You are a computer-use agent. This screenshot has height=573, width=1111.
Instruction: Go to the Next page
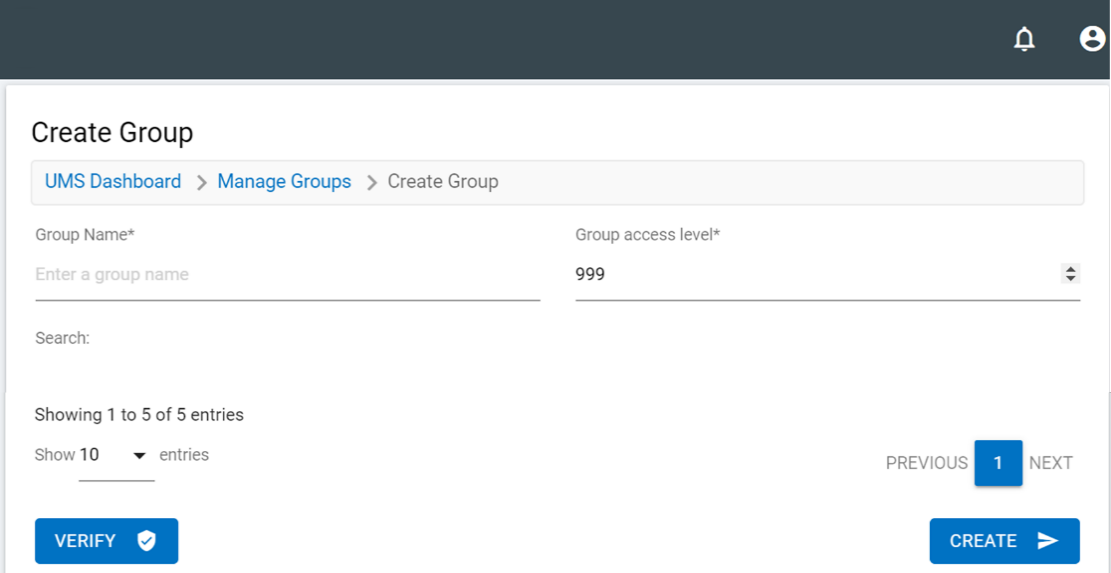point(1051,463)
